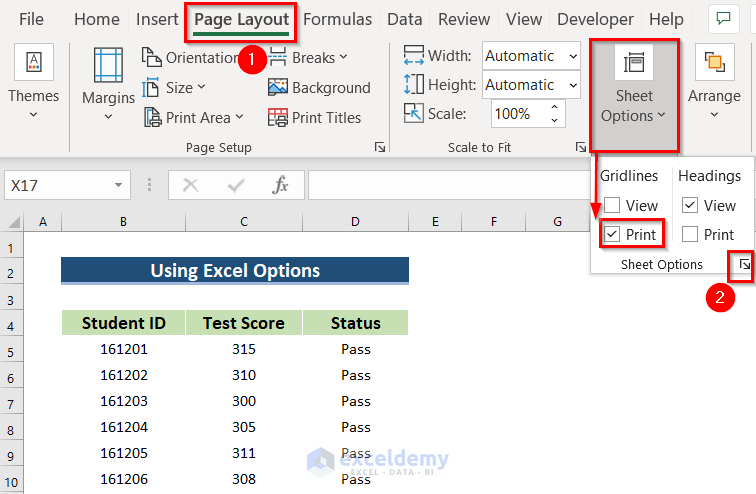The width and height of the screenshot is (756, 494).
Task: Expand the Width dropdown
Action: 571,56
